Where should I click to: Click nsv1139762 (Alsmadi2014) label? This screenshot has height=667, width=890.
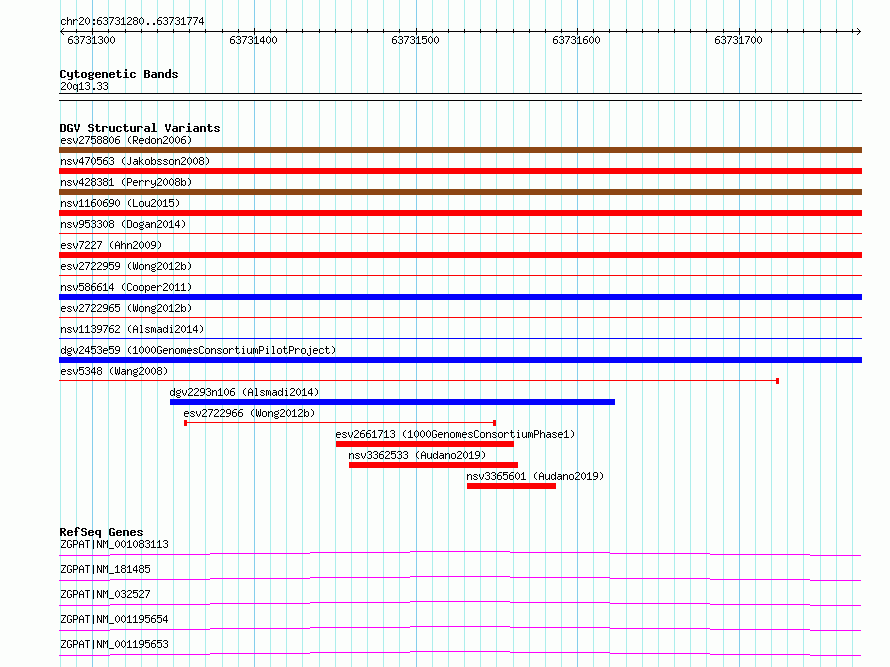tap(132, 329)
